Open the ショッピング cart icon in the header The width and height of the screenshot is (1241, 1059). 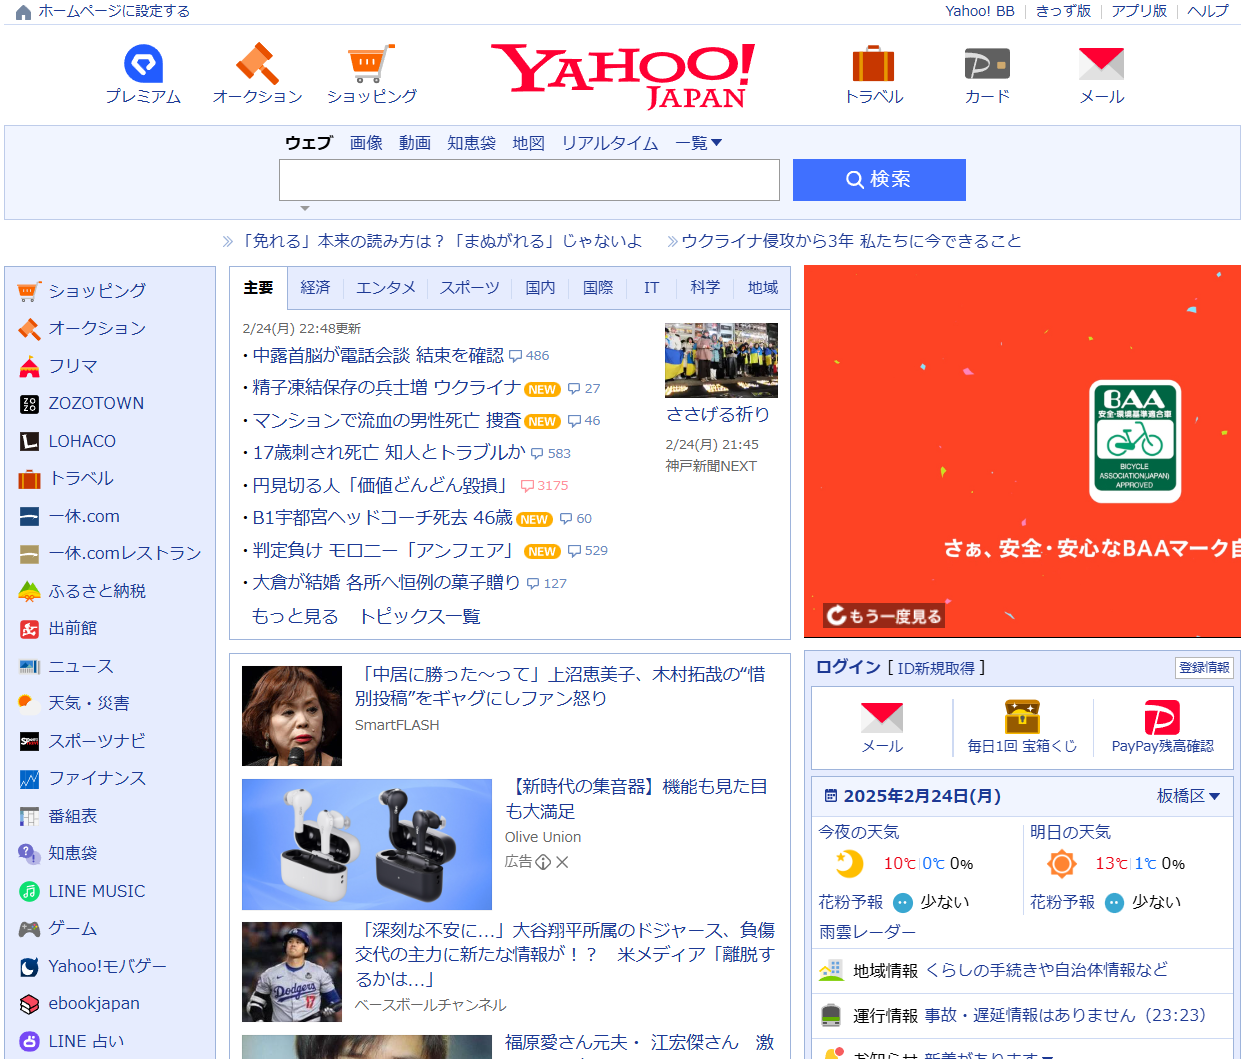(371, 64)
